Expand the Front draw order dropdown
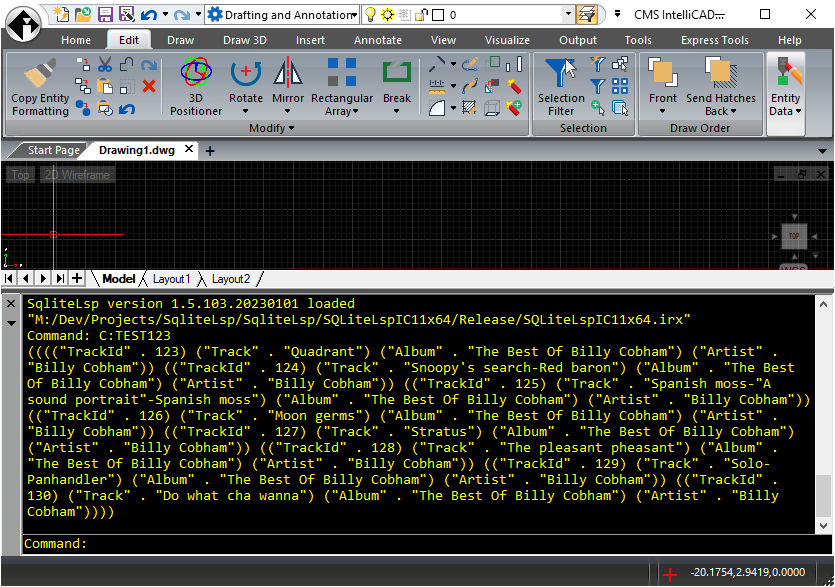The image size is (835, 587). 662,111
